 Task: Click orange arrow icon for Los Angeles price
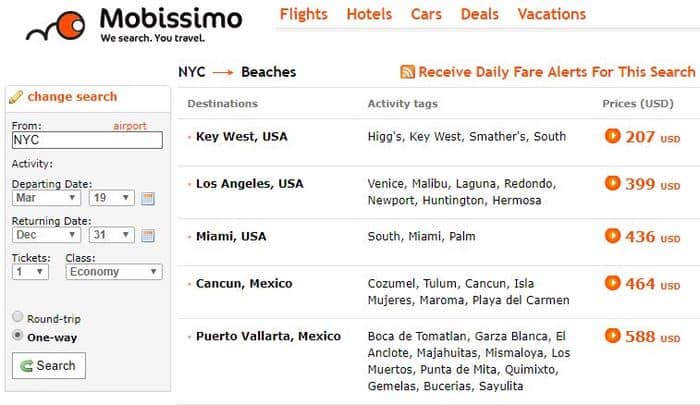click(x=612, y=183)
